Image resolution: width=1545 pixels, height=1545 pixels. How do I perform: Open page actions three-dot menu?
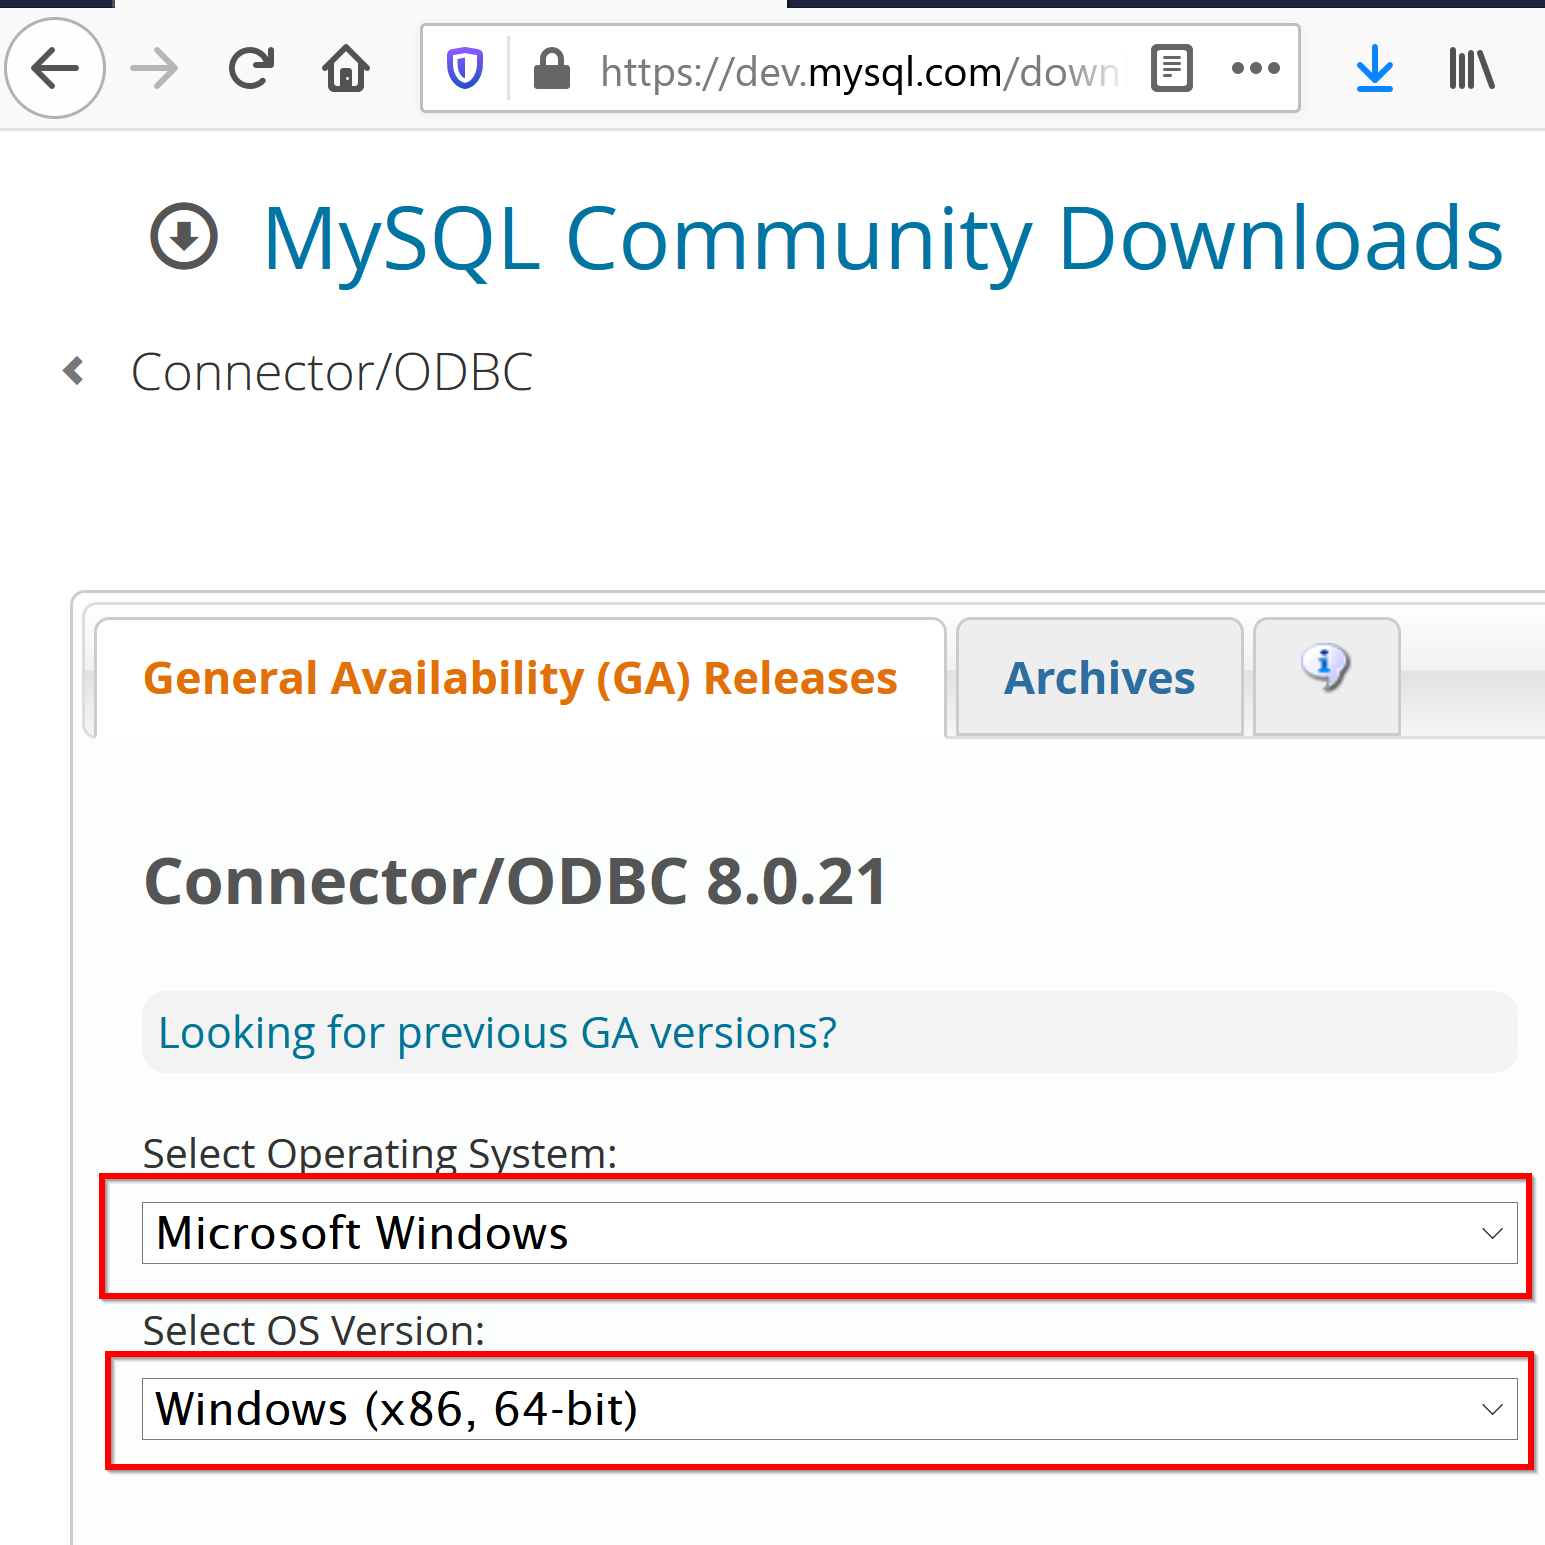coord(1256,68)
